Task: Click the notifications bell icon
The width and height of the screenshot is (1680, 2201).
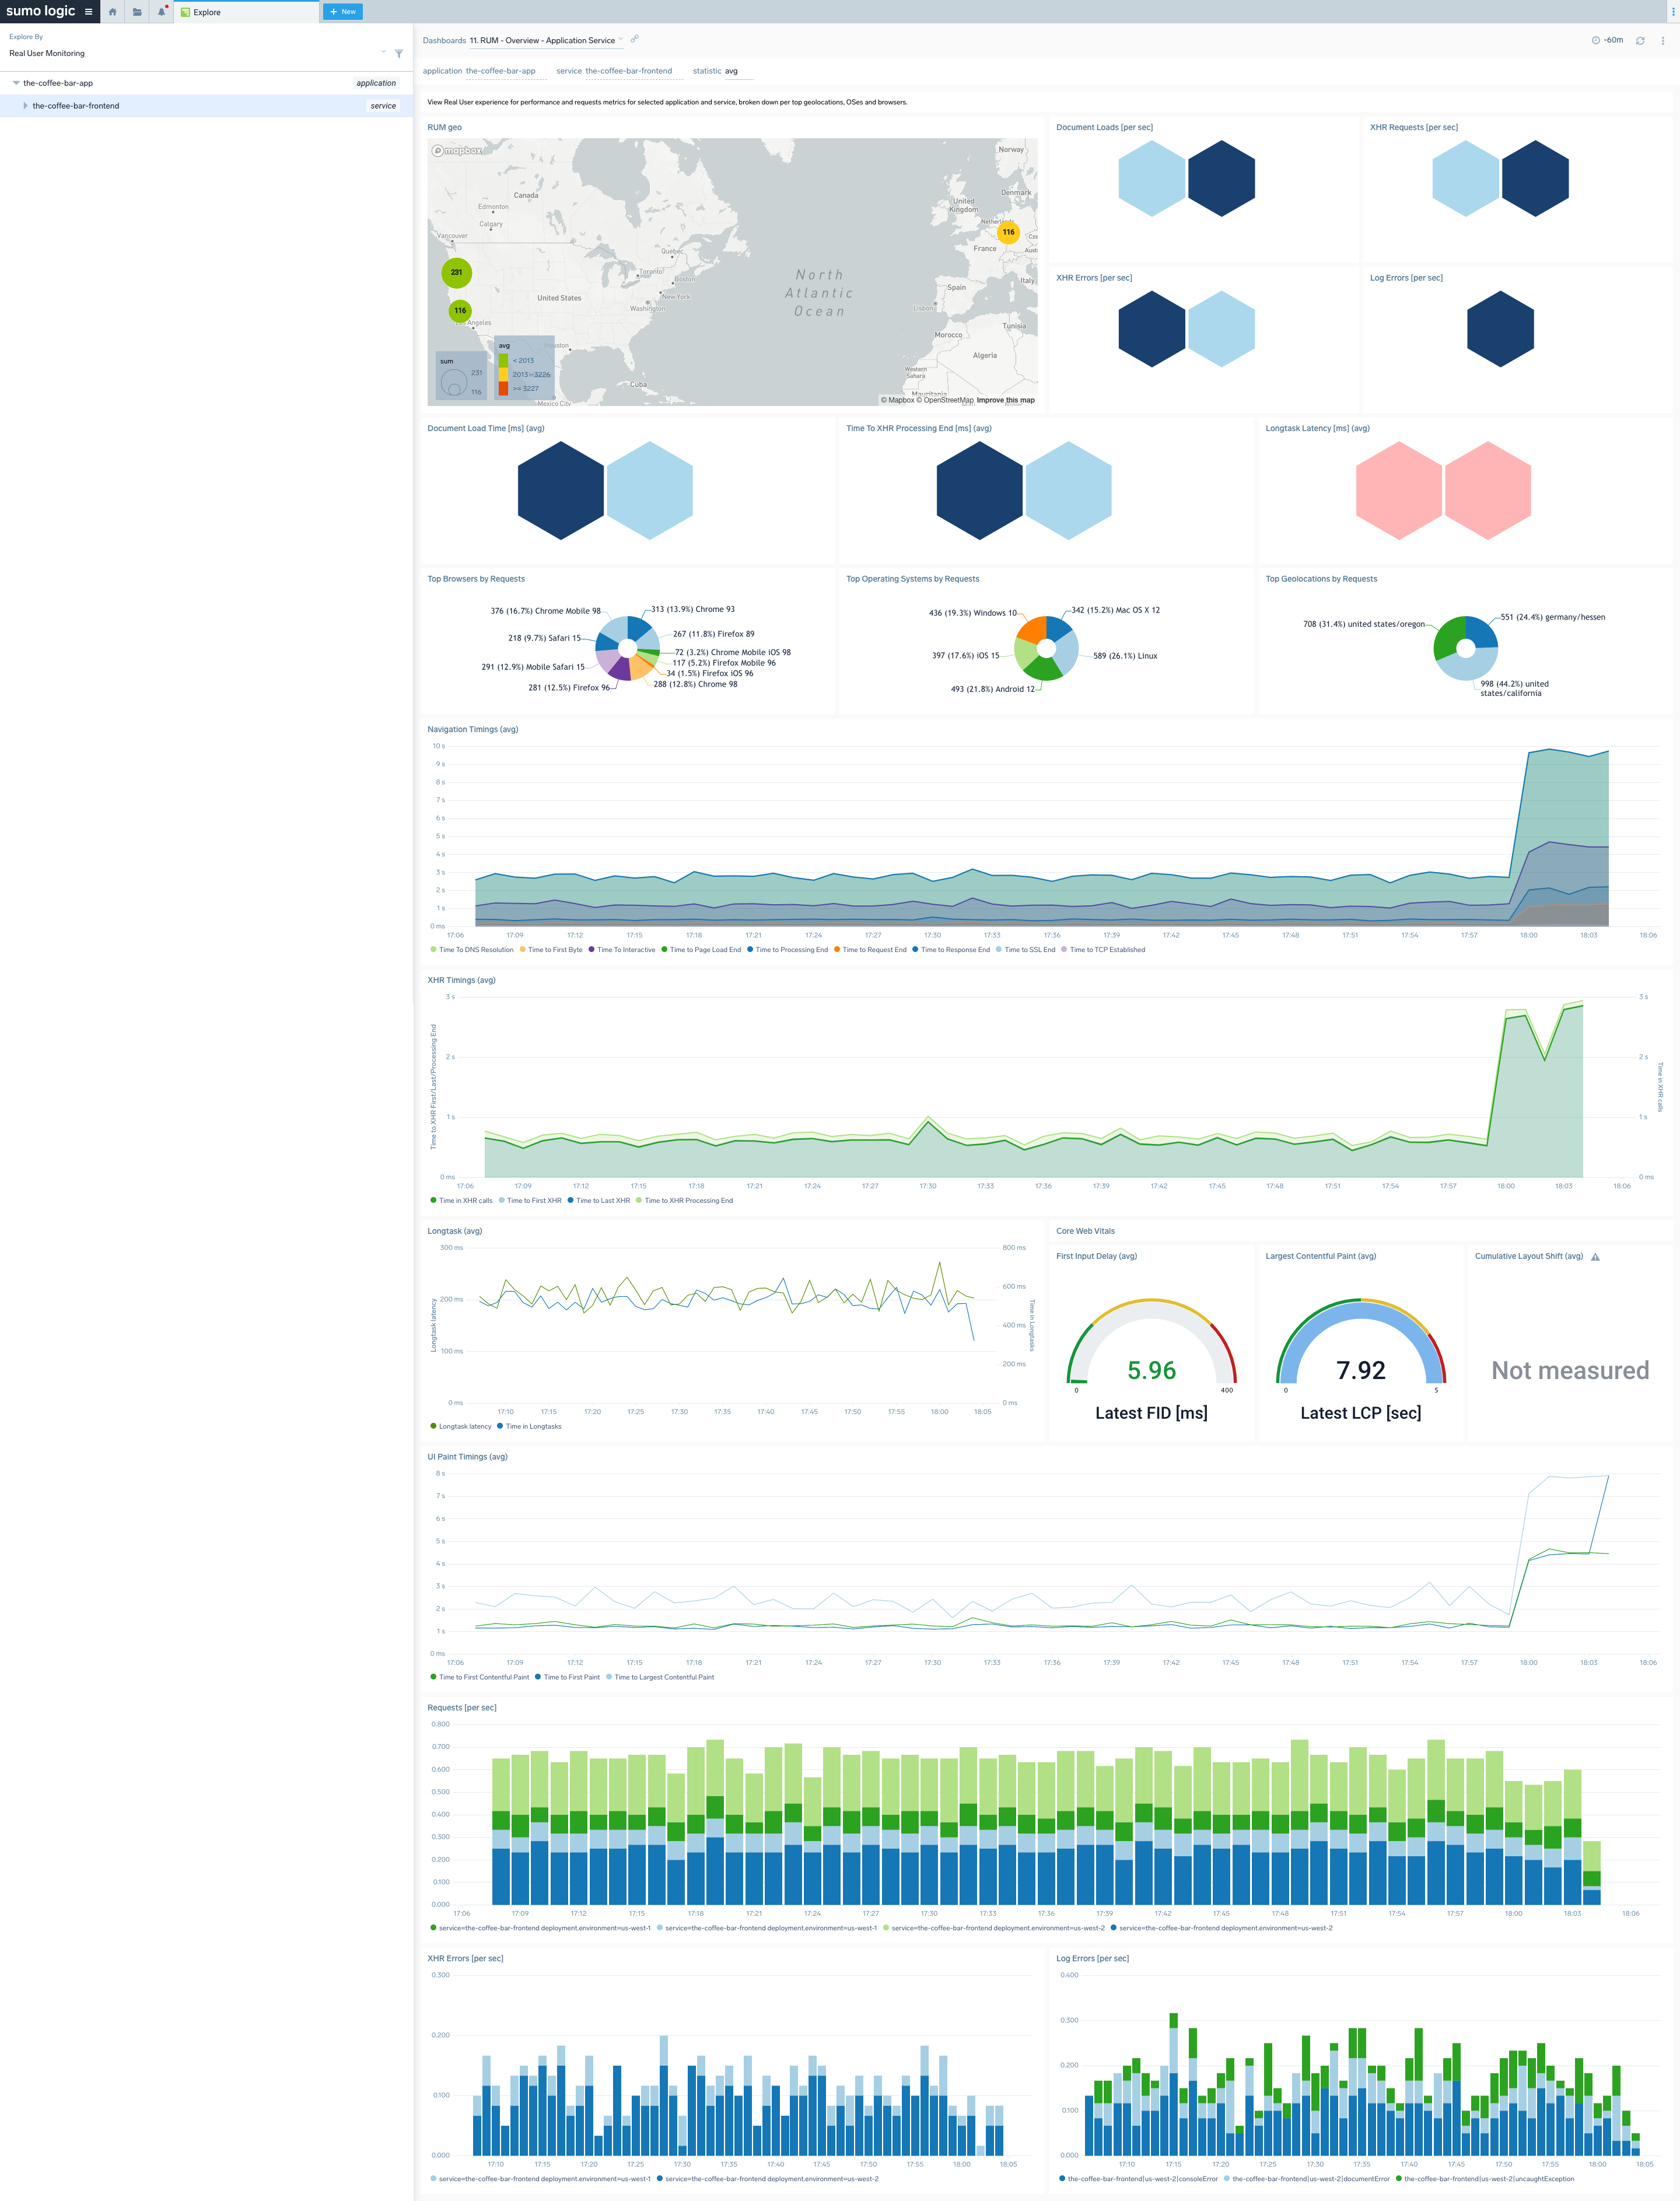Action: click(160, 11)
